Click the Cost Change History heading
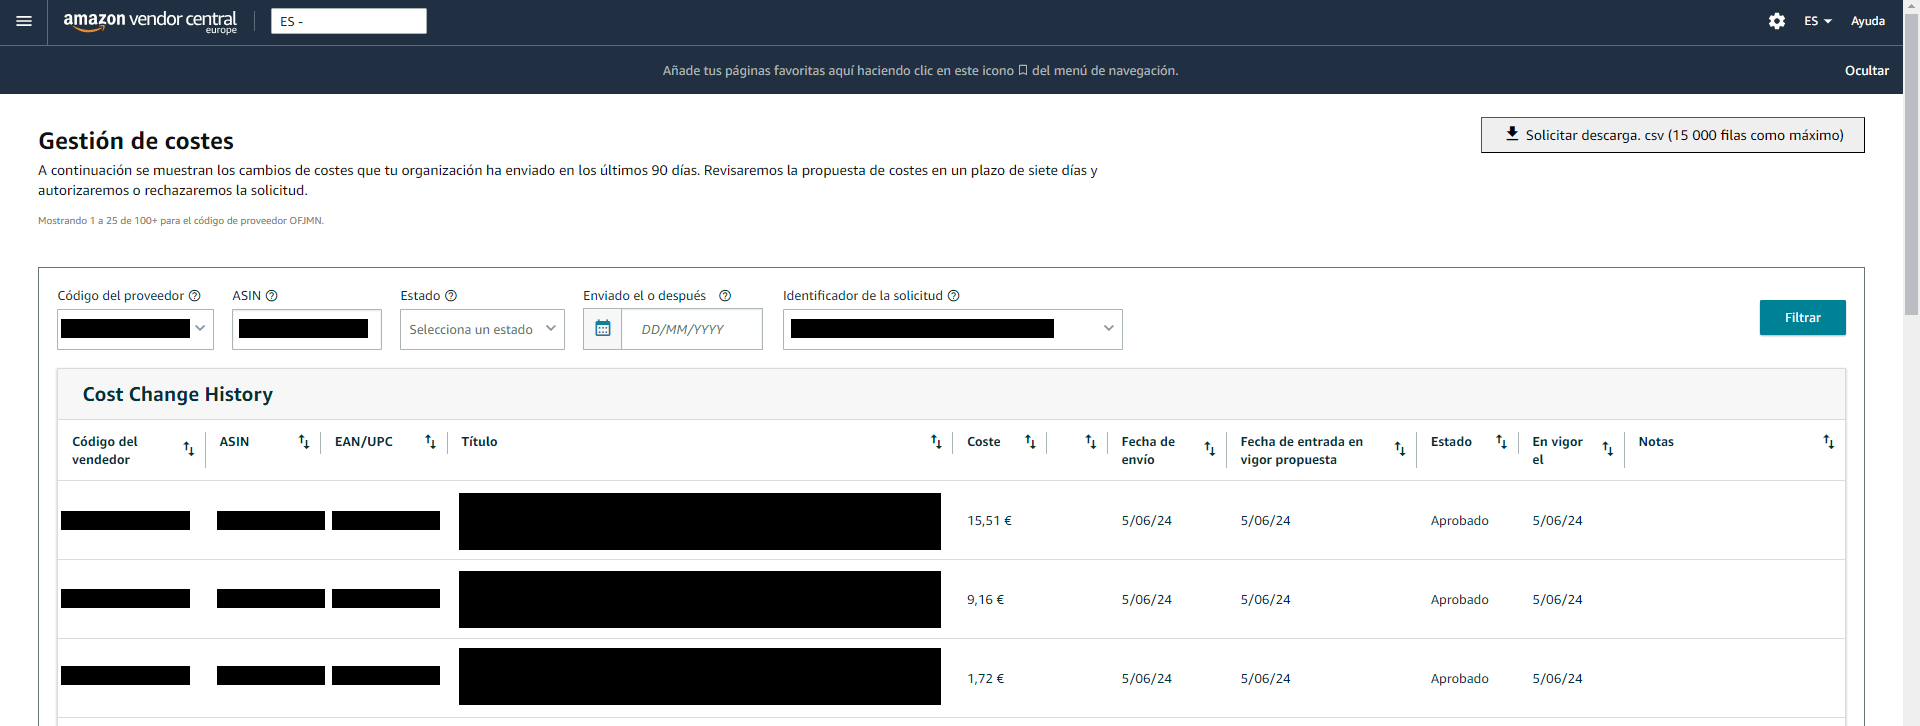The width and height of the screenshot is (1920, 726). coord(177,394)
